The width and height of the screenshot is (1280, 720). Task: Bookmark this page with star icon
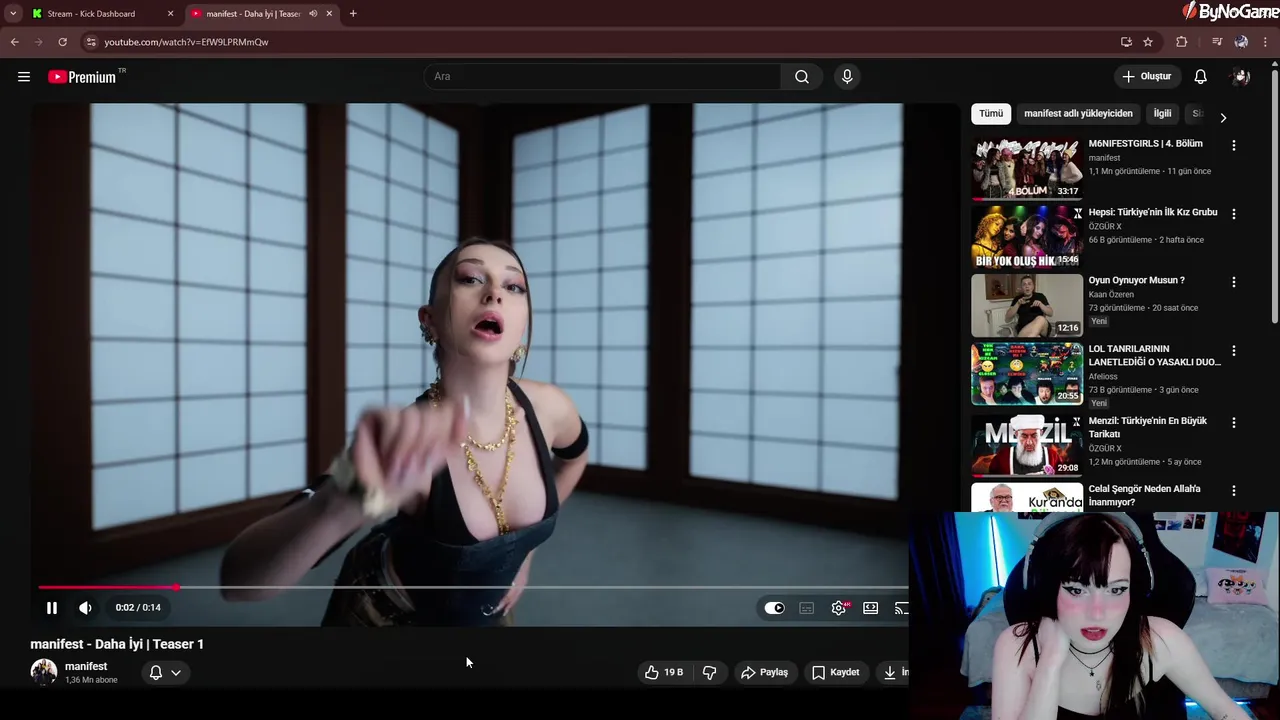click(x=1148, y=42)
